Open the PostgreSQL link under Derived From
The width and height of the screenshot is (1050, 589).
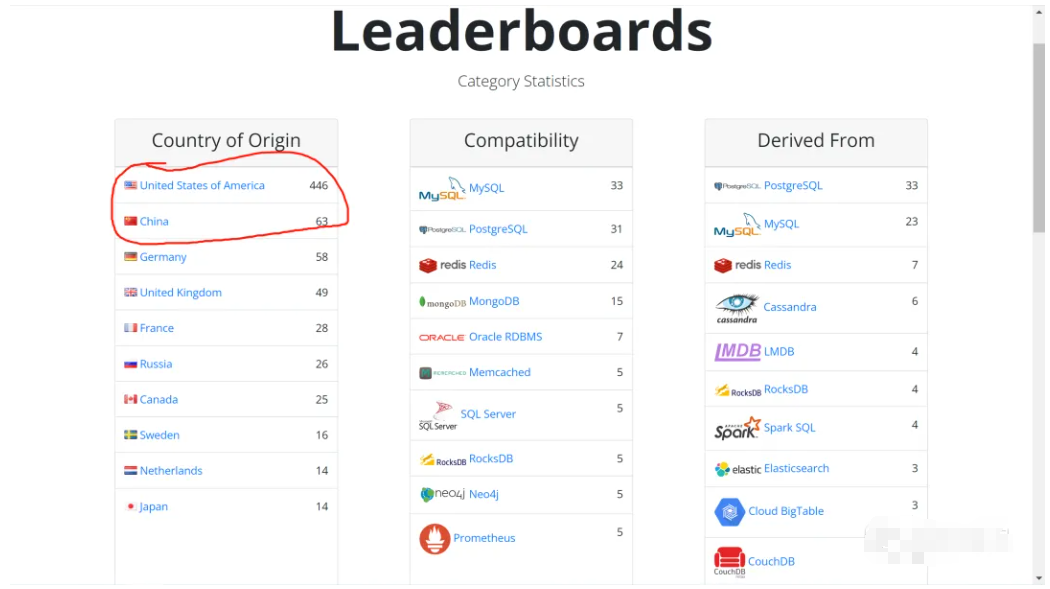click(x=793, y=185)
